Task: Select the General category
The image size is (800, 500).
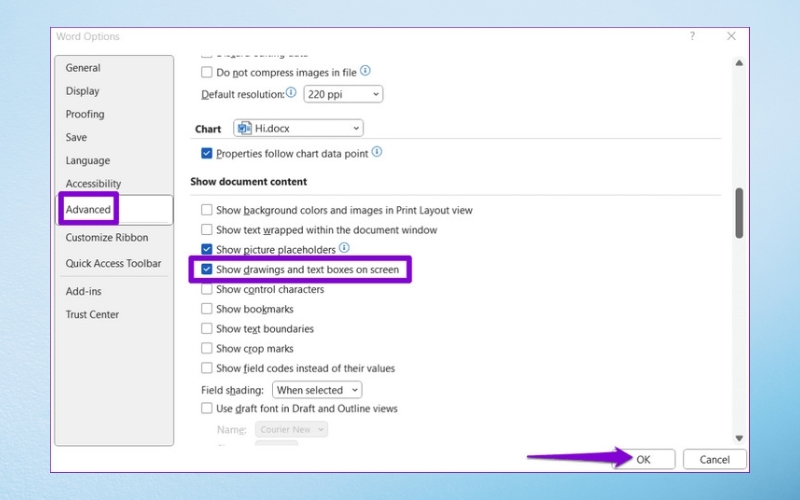Action: 83,68
